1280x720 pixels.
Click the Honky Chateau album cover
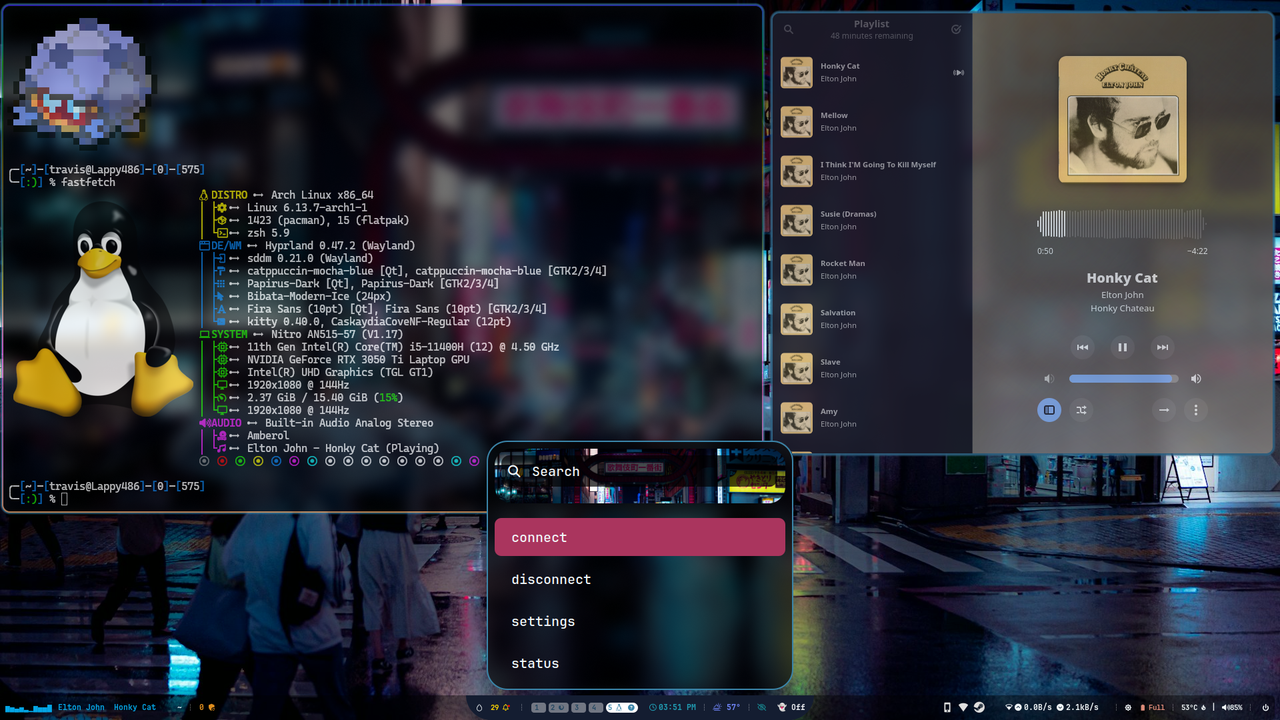click(1122, 119)
